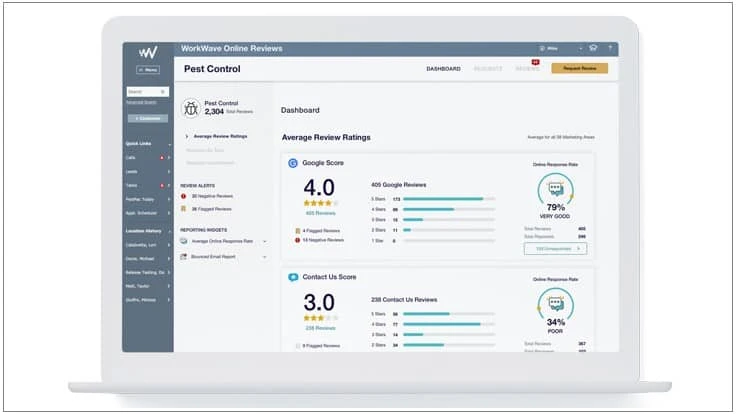Click the Pest Control bug icon
Screen dimensions: 736x414
[192, 107]
